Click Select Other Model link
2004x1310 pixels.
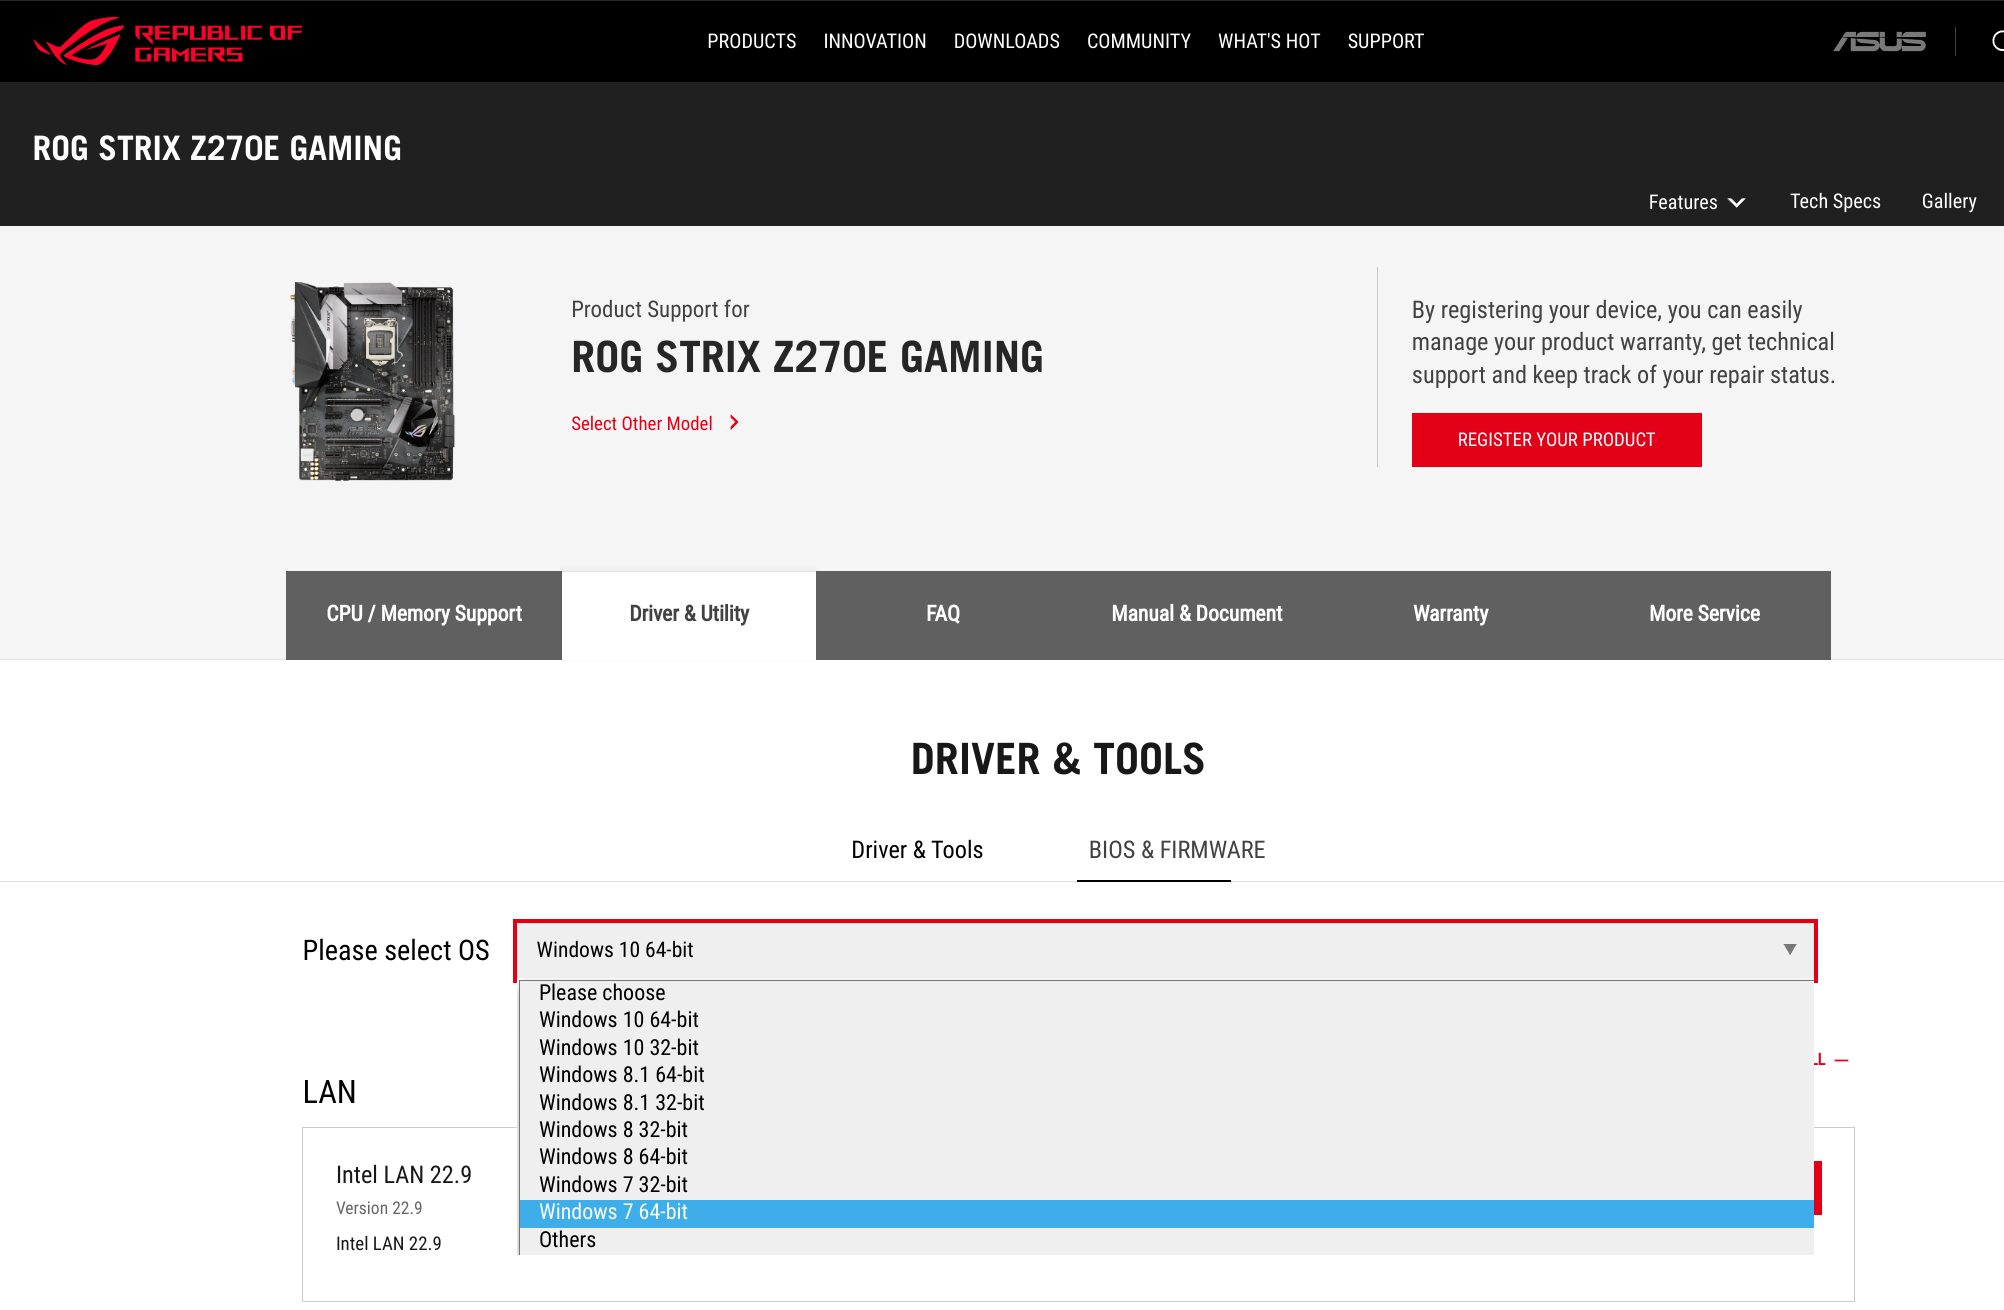click(x=641, y=423)
